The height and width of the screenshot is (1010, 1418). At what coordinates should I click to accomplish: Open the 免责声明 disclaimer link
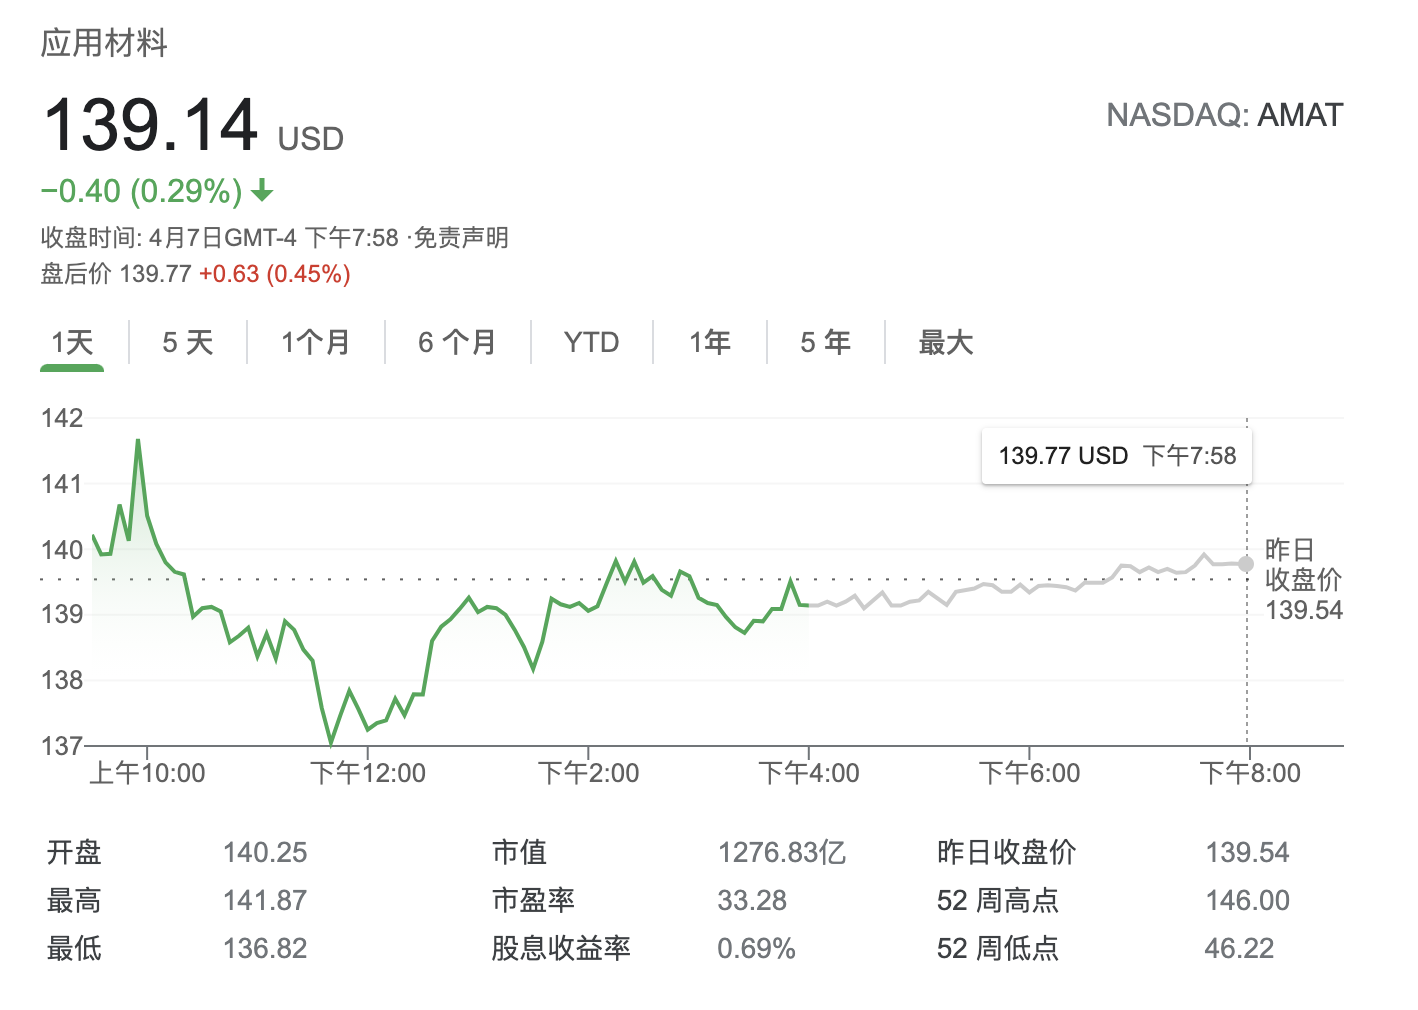pyautogui.click(x=461, y=238)
